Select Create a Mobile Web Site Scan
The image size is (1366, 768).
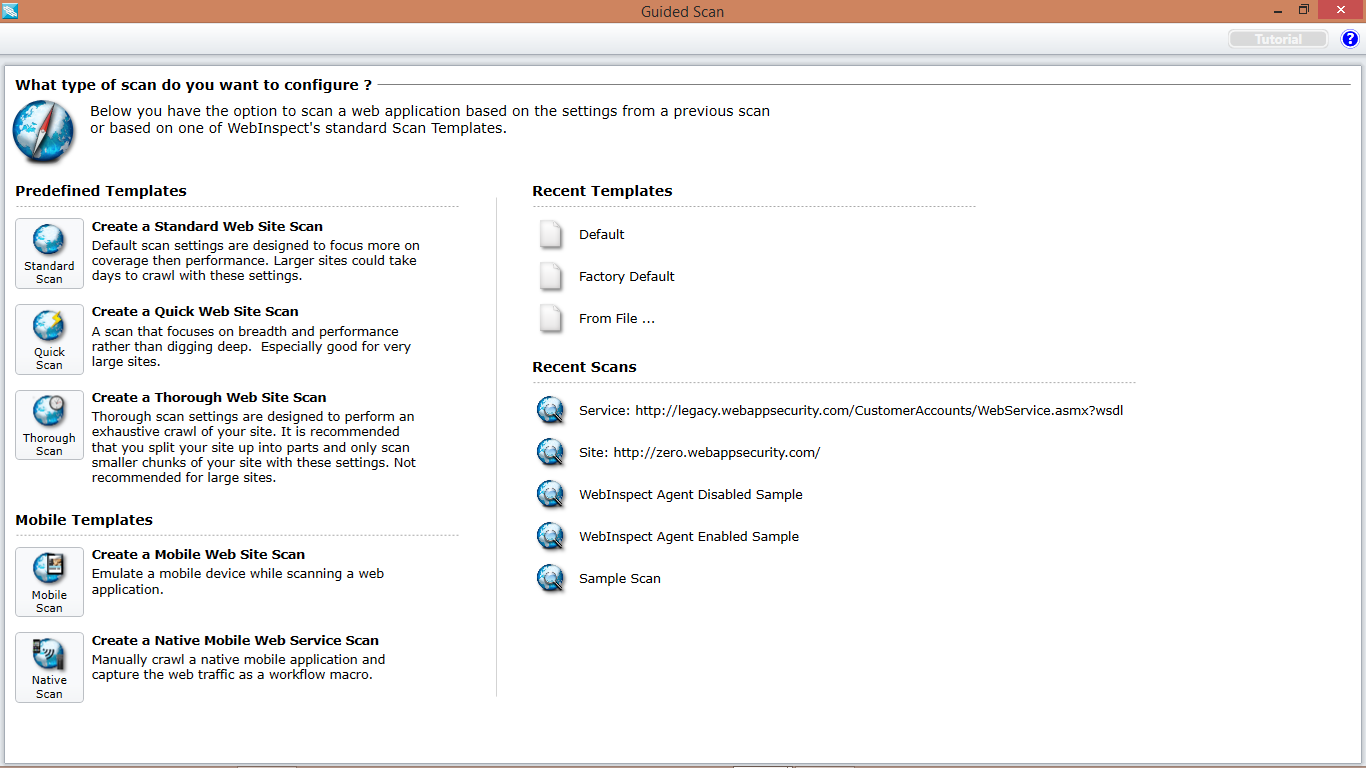pyautogui.click(x=198, y=554)
